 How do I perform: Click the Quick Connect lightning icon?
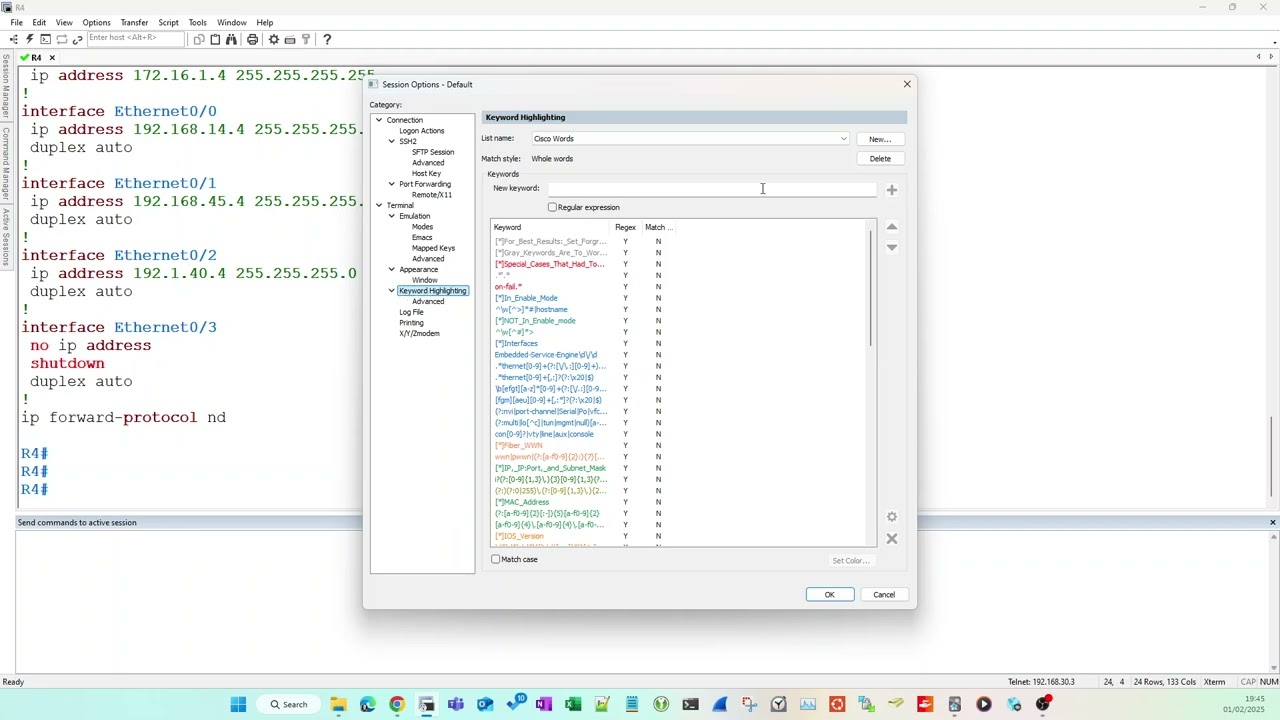pos(29,39)
